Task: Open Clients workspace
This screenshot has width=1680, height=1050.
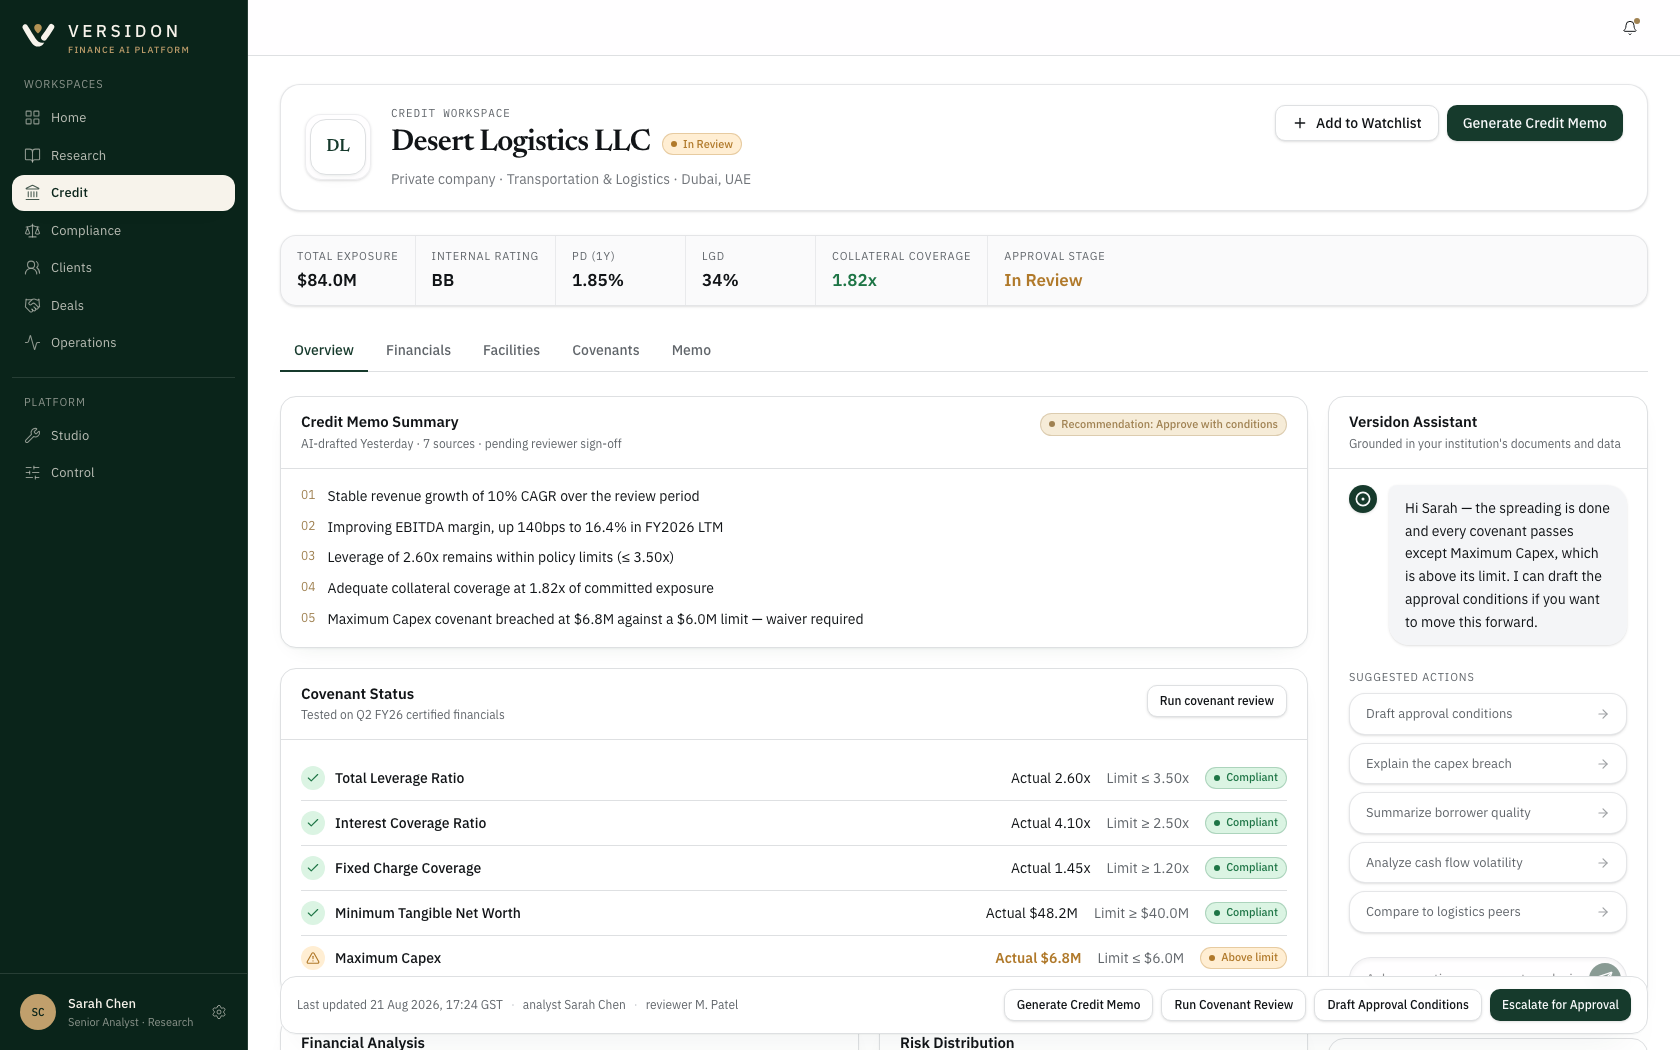Action: click(x=123, y=268)
